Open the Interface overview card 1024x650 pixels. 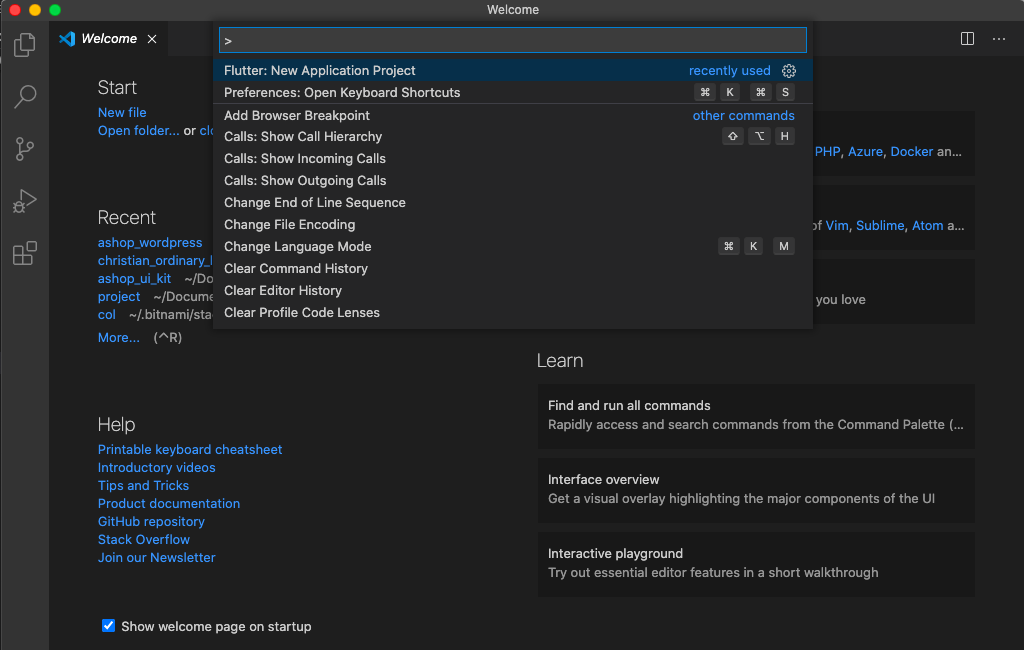pyautogui.click(x=756, y=489)
